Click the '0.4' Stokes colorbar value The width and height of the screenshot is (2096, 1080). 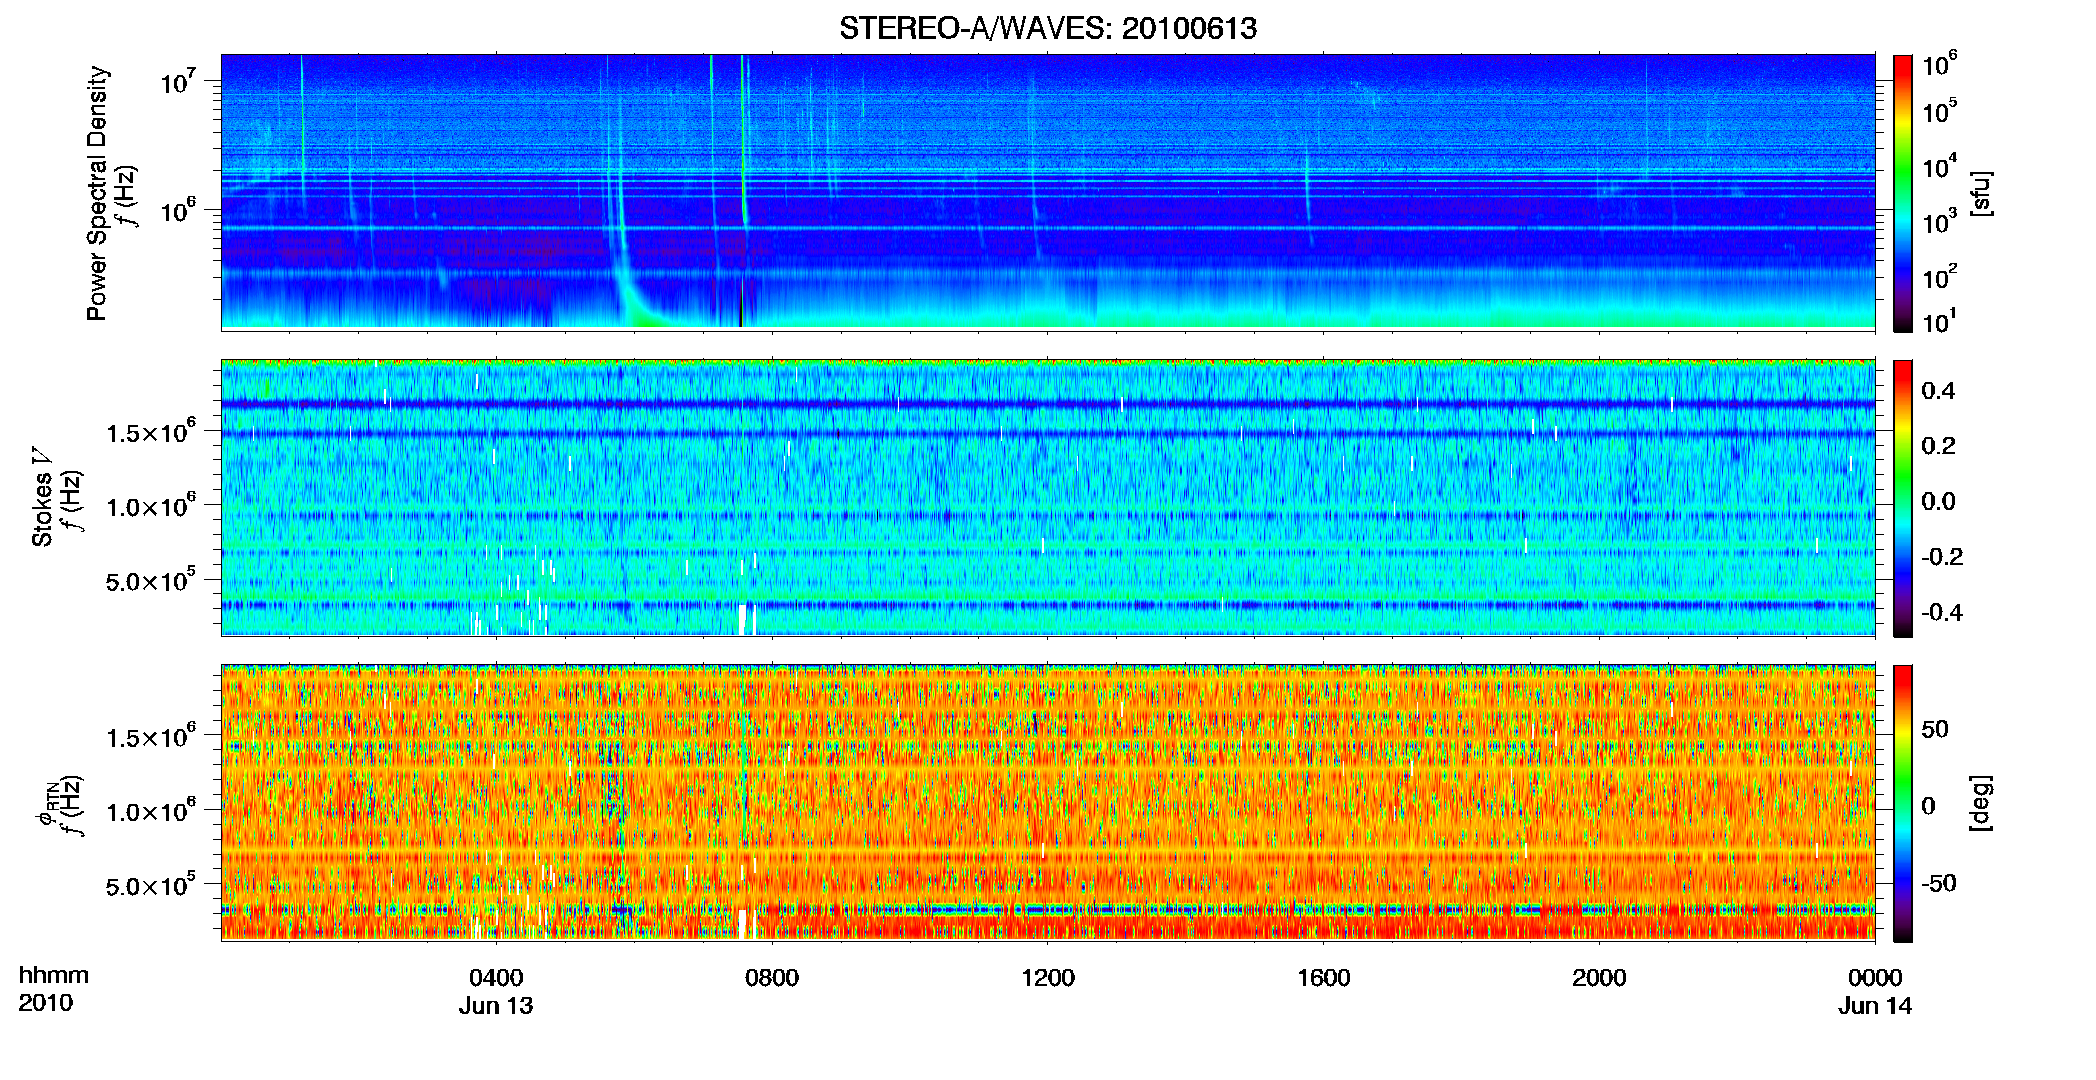coord(1938,391)
